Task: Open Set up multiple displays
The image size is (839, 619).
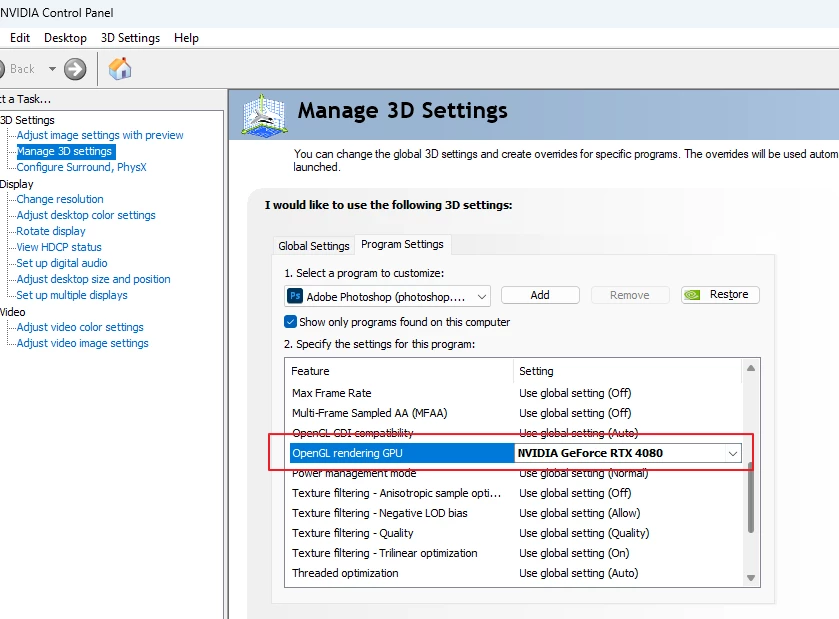Action: pyautogui.click(x=72, y=295)
